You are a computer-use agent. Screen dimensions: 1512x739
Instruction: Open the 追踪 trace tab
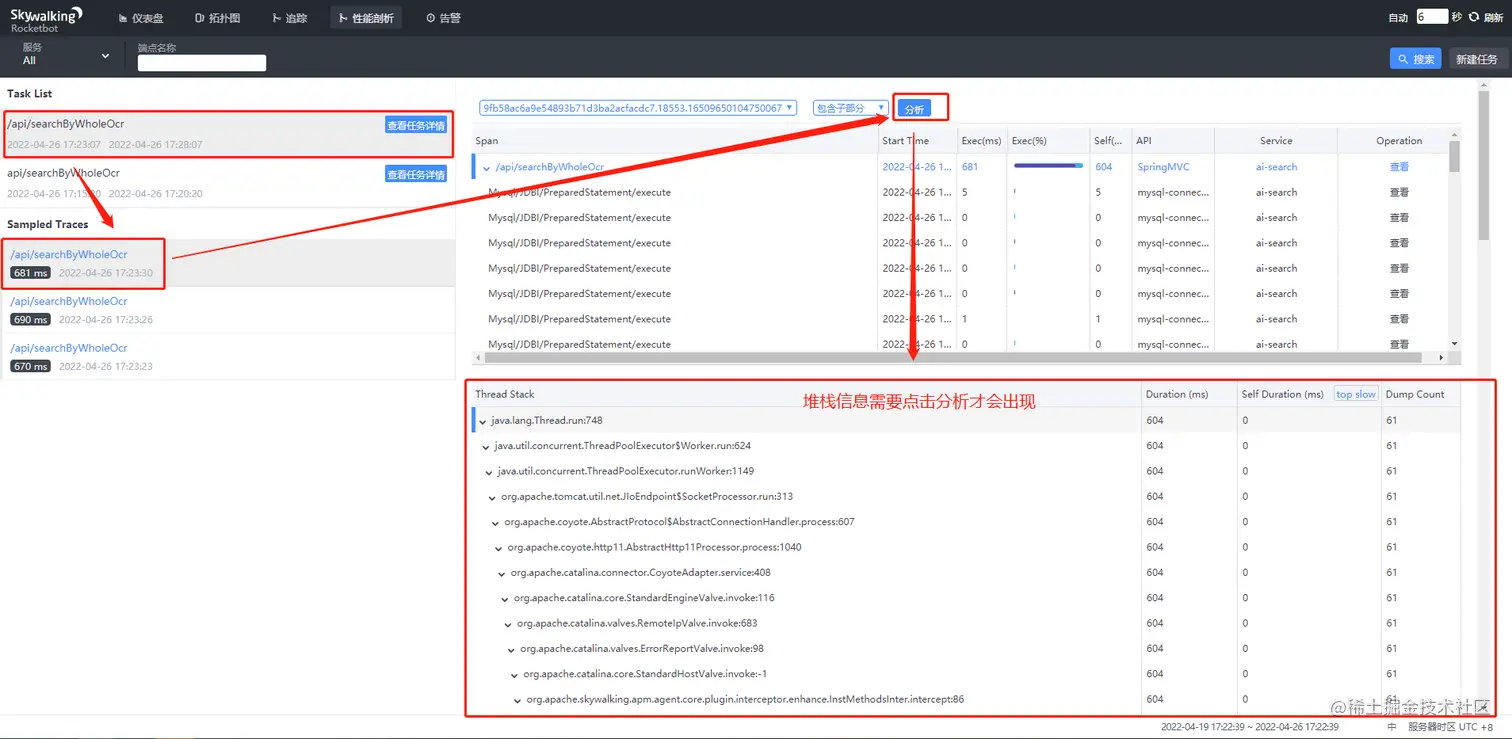point(290,18)
